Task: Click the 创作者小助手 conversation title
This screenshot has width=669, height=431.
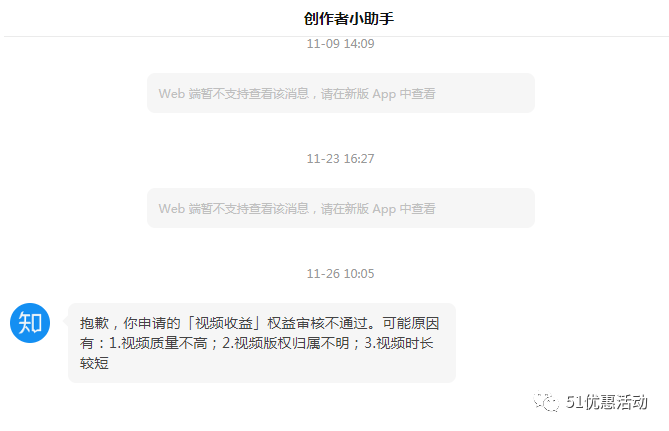Action: 349,18
